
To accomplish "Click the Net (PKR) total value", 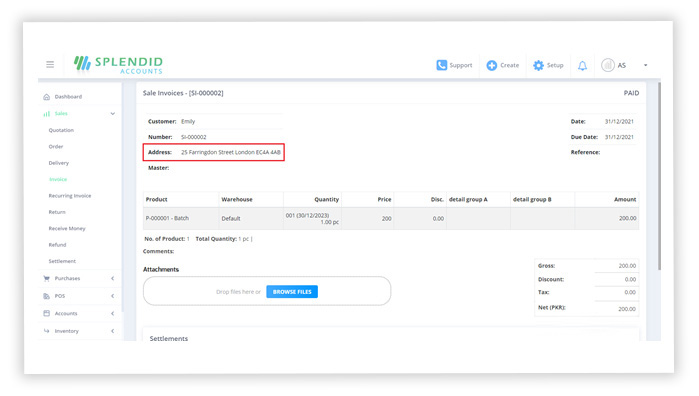I will coord(627,309).
